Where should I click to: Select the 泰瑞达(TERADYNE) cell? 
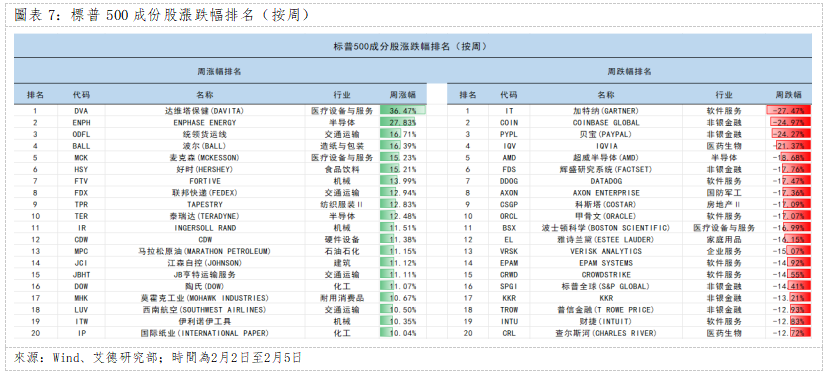point(204,216)
